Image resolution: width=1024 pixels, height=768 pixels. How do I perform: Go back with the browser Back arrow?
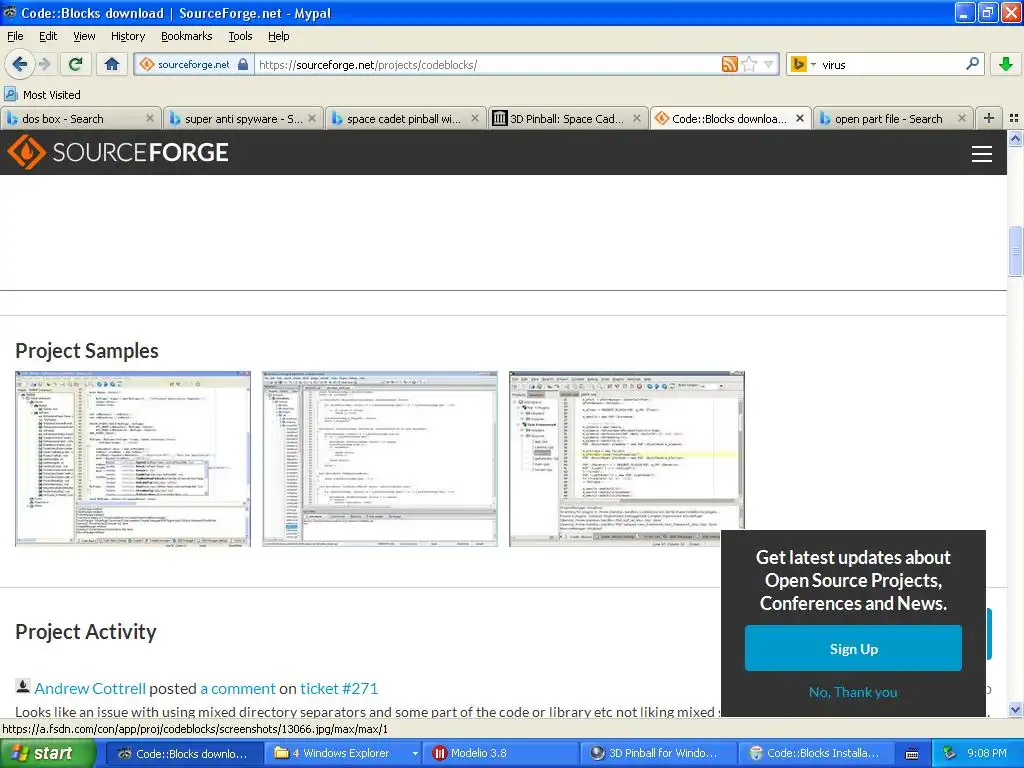[x=20, y=64]
